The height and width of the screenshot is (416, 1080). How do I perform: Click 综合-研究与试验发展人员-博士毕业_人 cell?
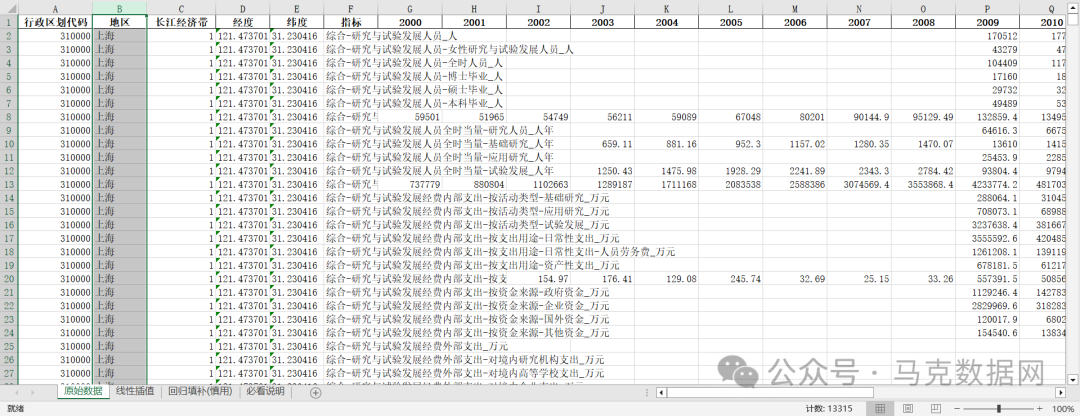click(414, 76)
